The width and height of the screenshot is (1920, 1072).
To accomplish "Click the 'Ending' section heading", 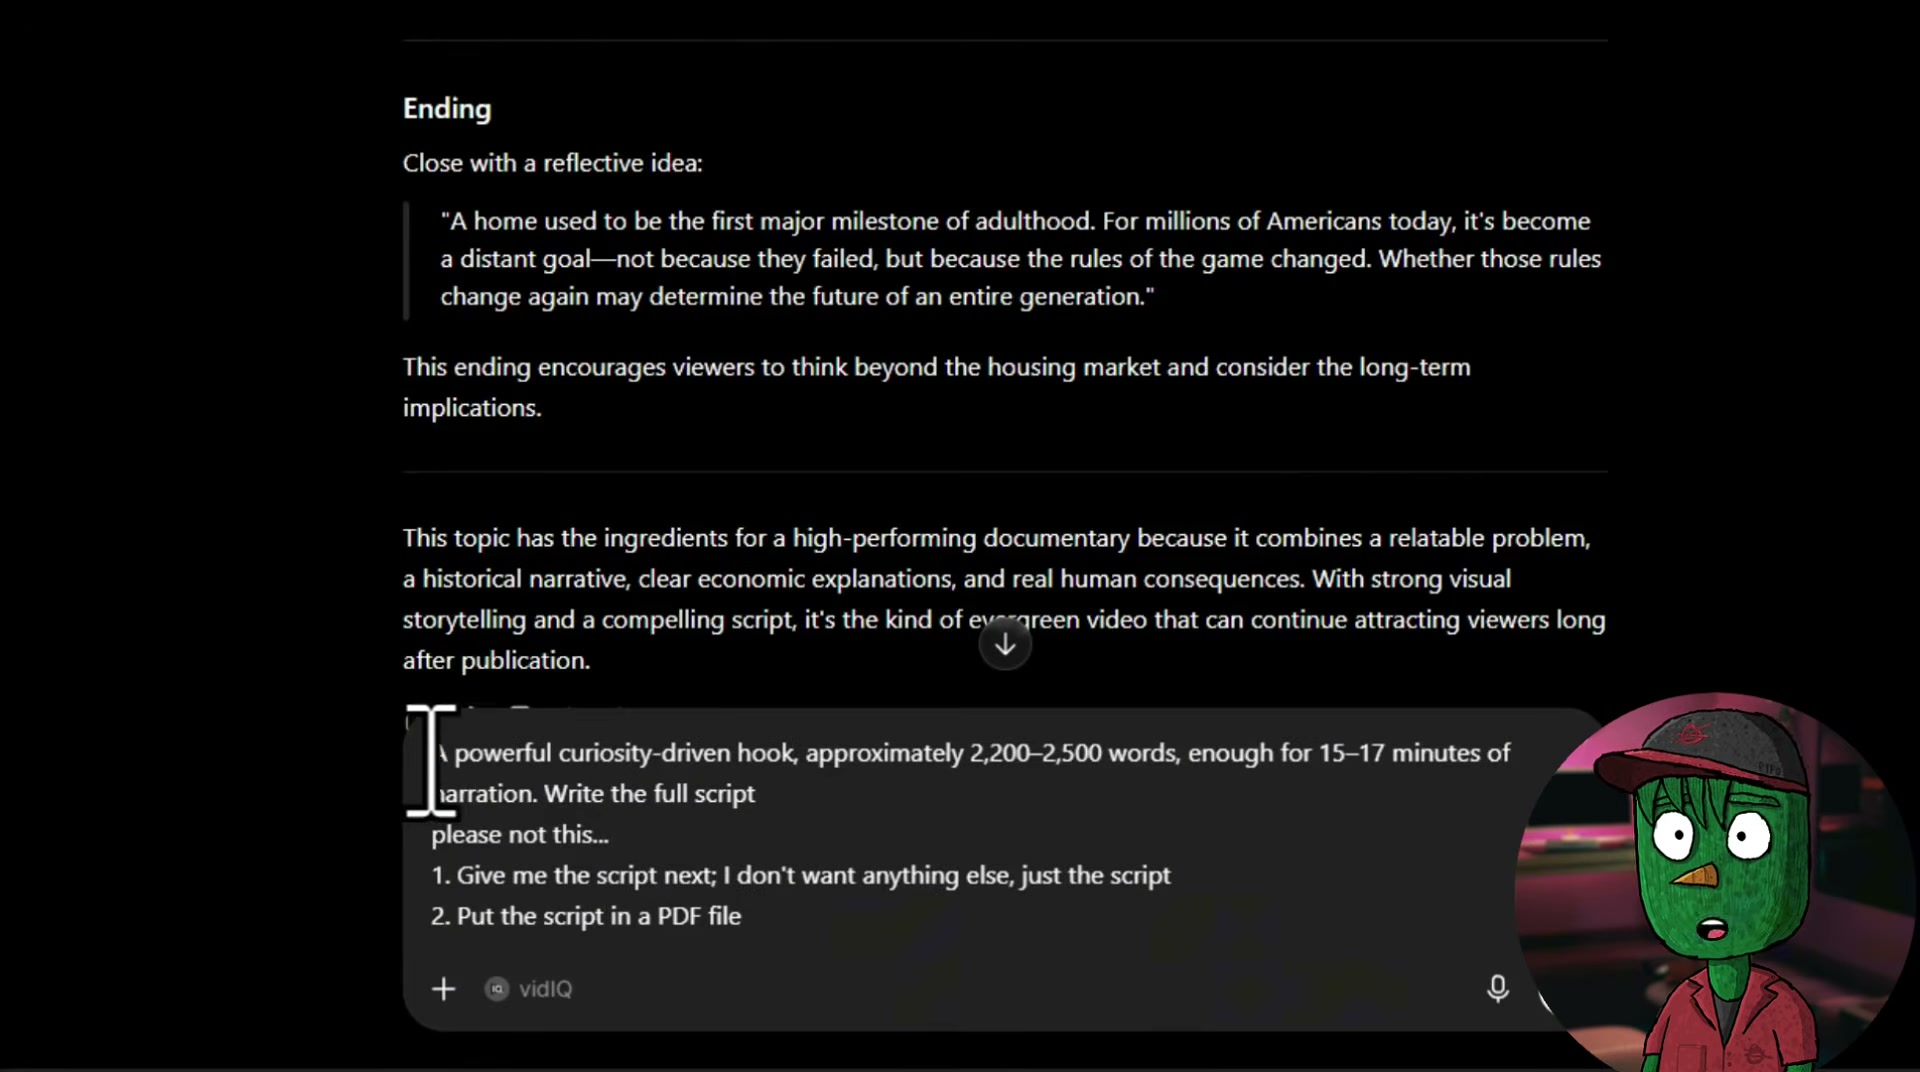I will [x=447, y=109].
